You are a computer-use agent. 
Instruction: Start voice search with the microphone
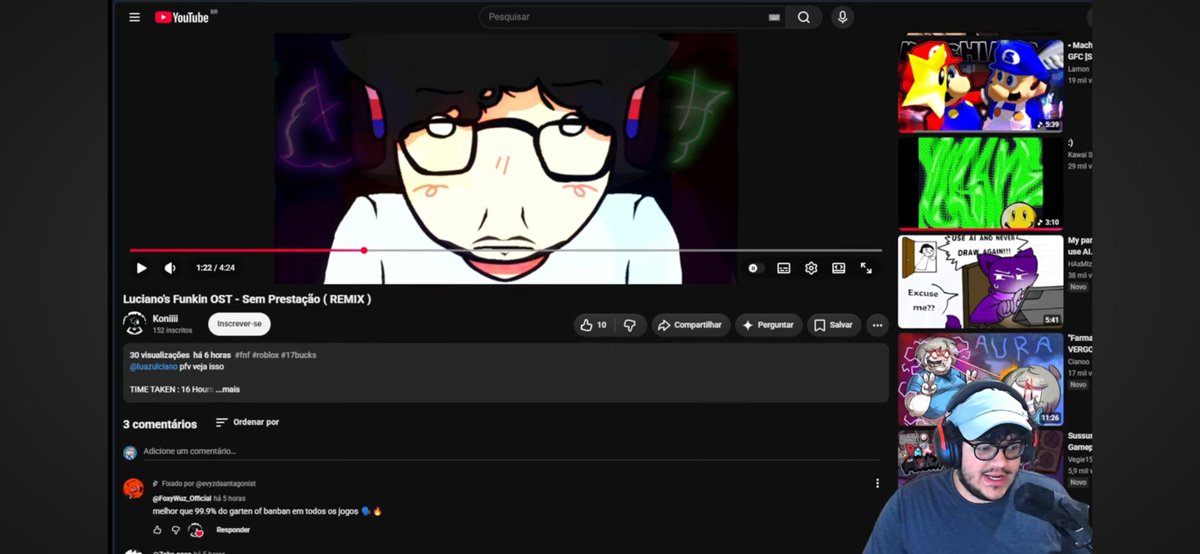pos(842,17)
